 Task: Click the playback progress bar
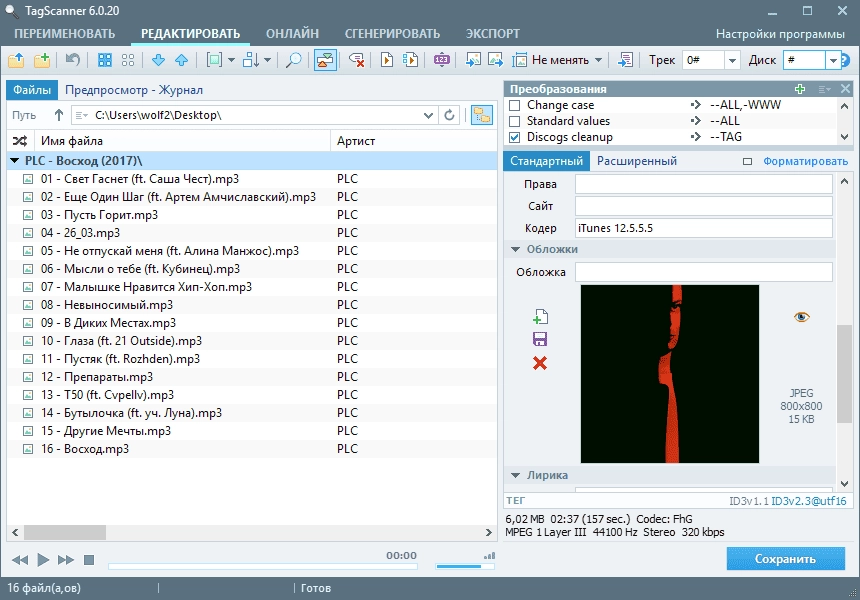coord(263,567)
